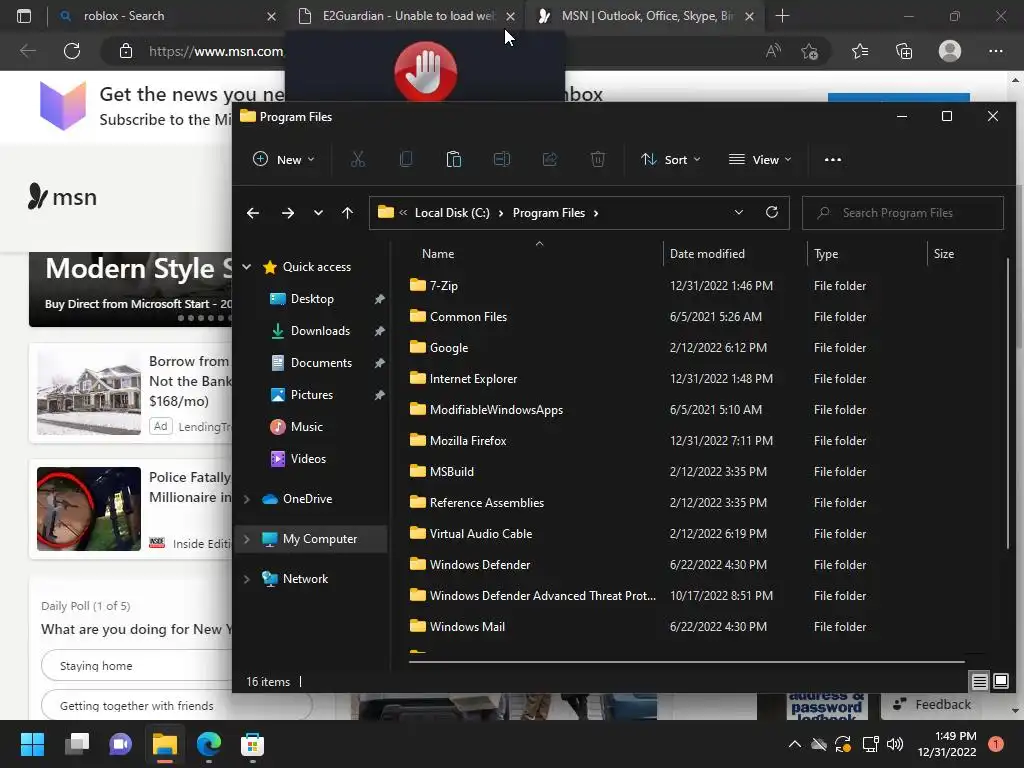Screen dimensions: 1024x768
Task: Select Documents in the navigation pane
Action: (x=321, y=362)
